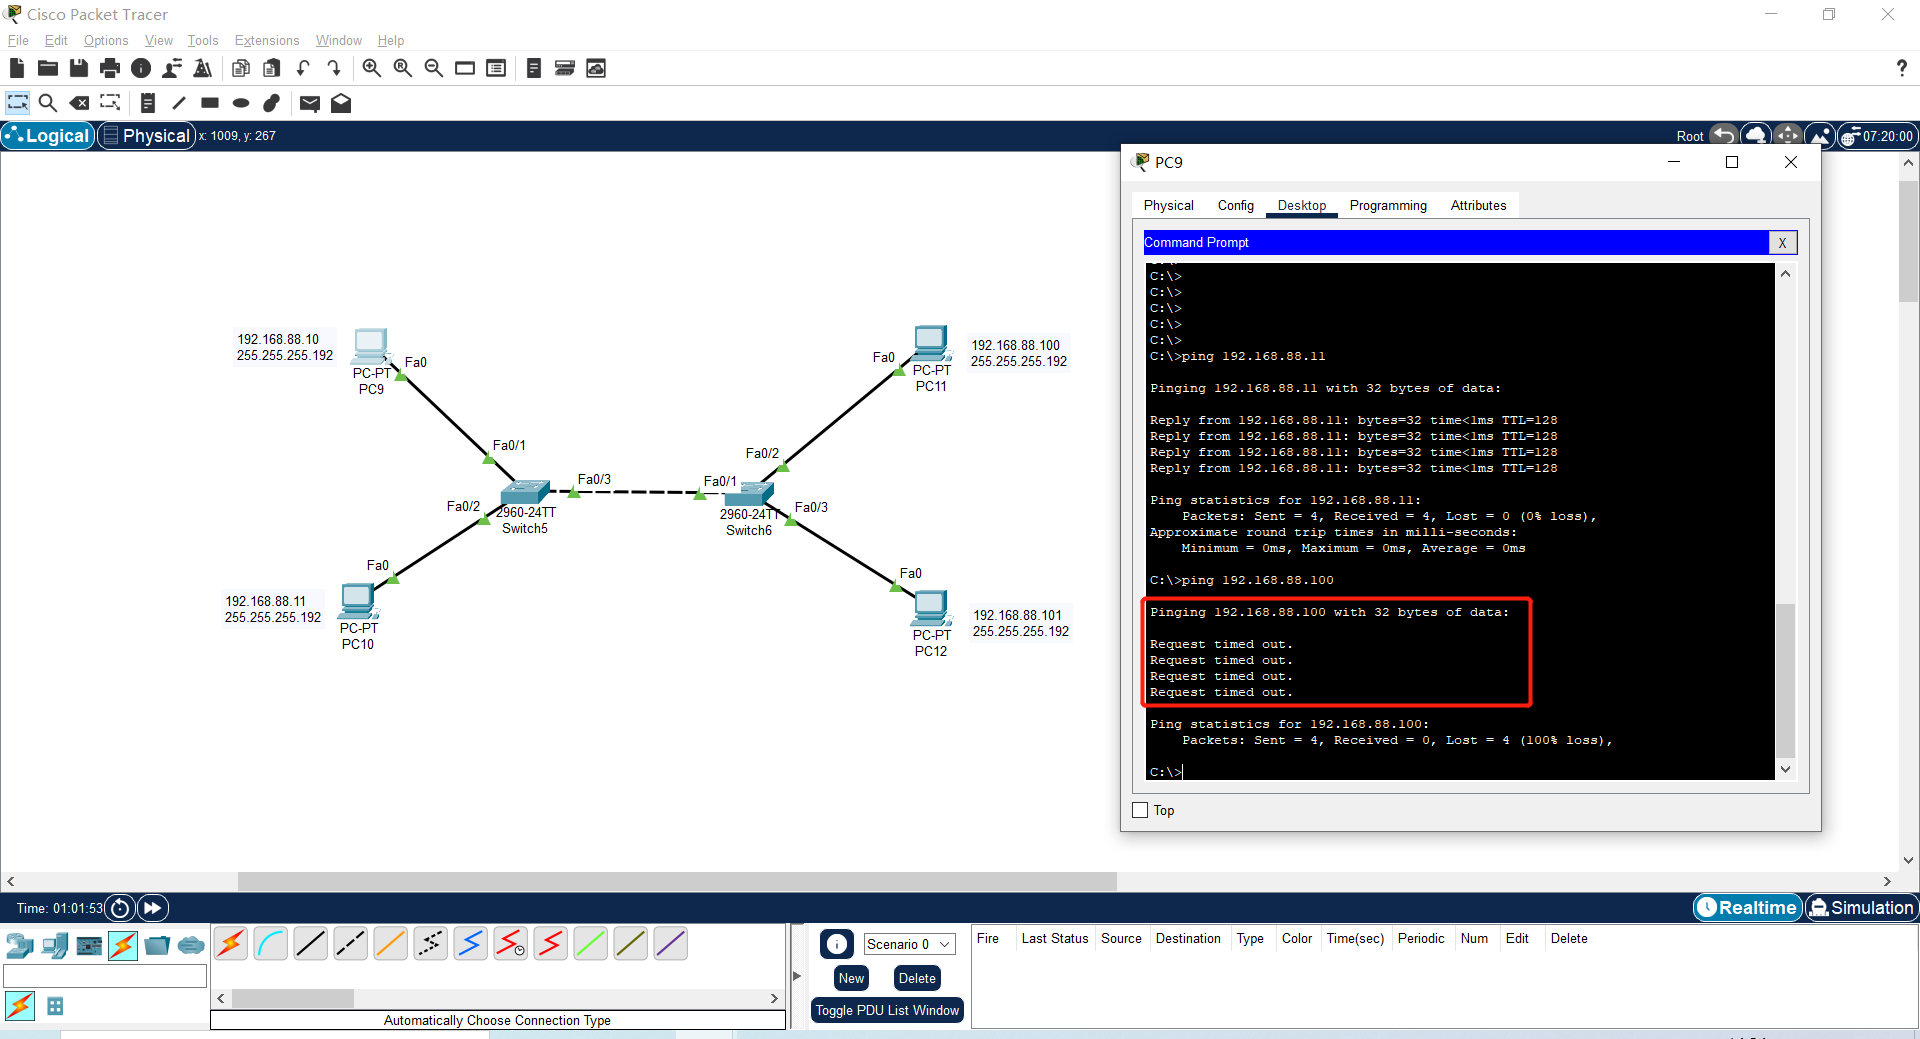Switch to Logical workspace view
This screenshot has width=1920, height=1039.
pos(48,136)
